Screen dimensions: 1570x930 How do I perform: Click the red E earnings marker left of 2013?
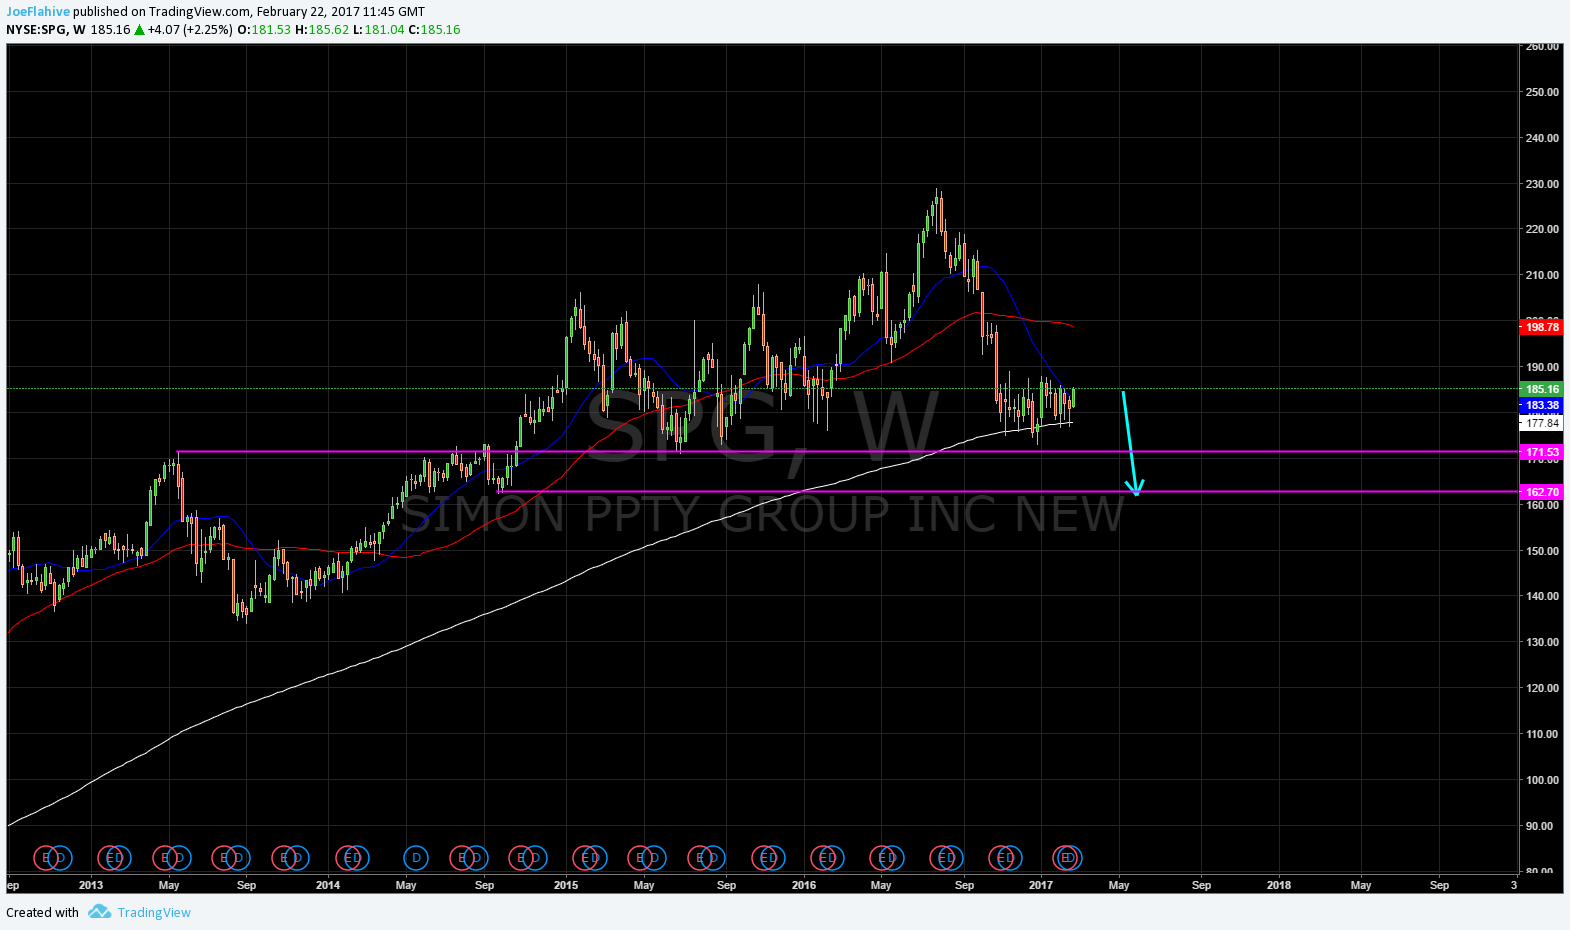pyautogui.click(x=46, y=858)
